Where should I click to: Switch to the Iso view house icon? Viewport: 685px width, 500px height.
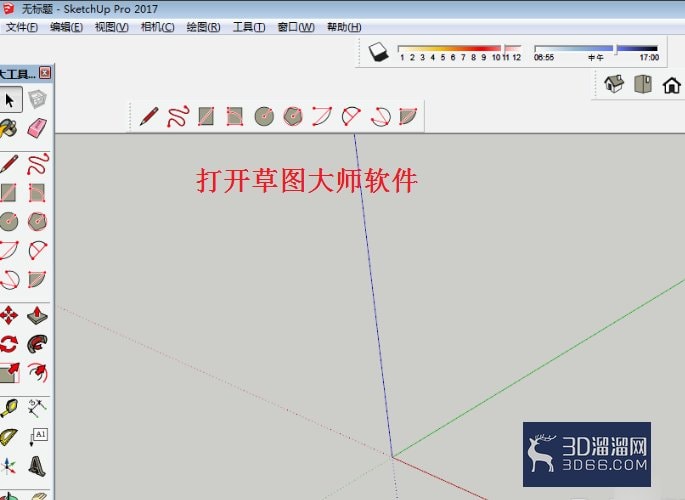[614, 84]
